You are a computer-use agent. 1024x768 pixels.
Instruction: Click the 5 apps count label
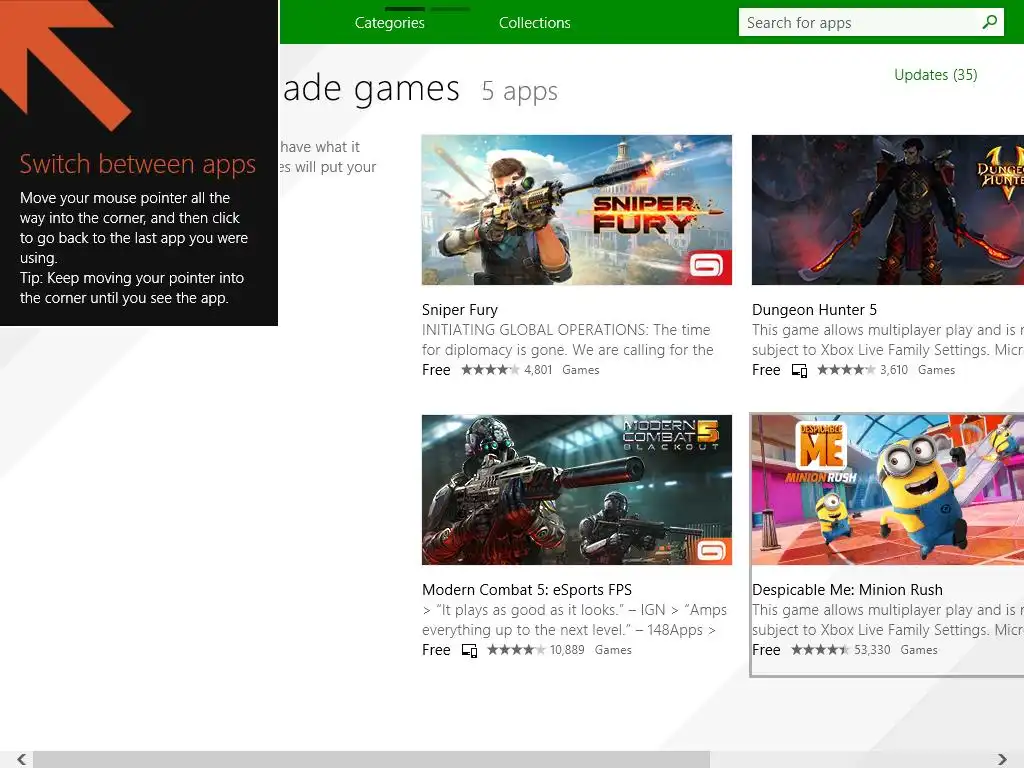(520, 91)
